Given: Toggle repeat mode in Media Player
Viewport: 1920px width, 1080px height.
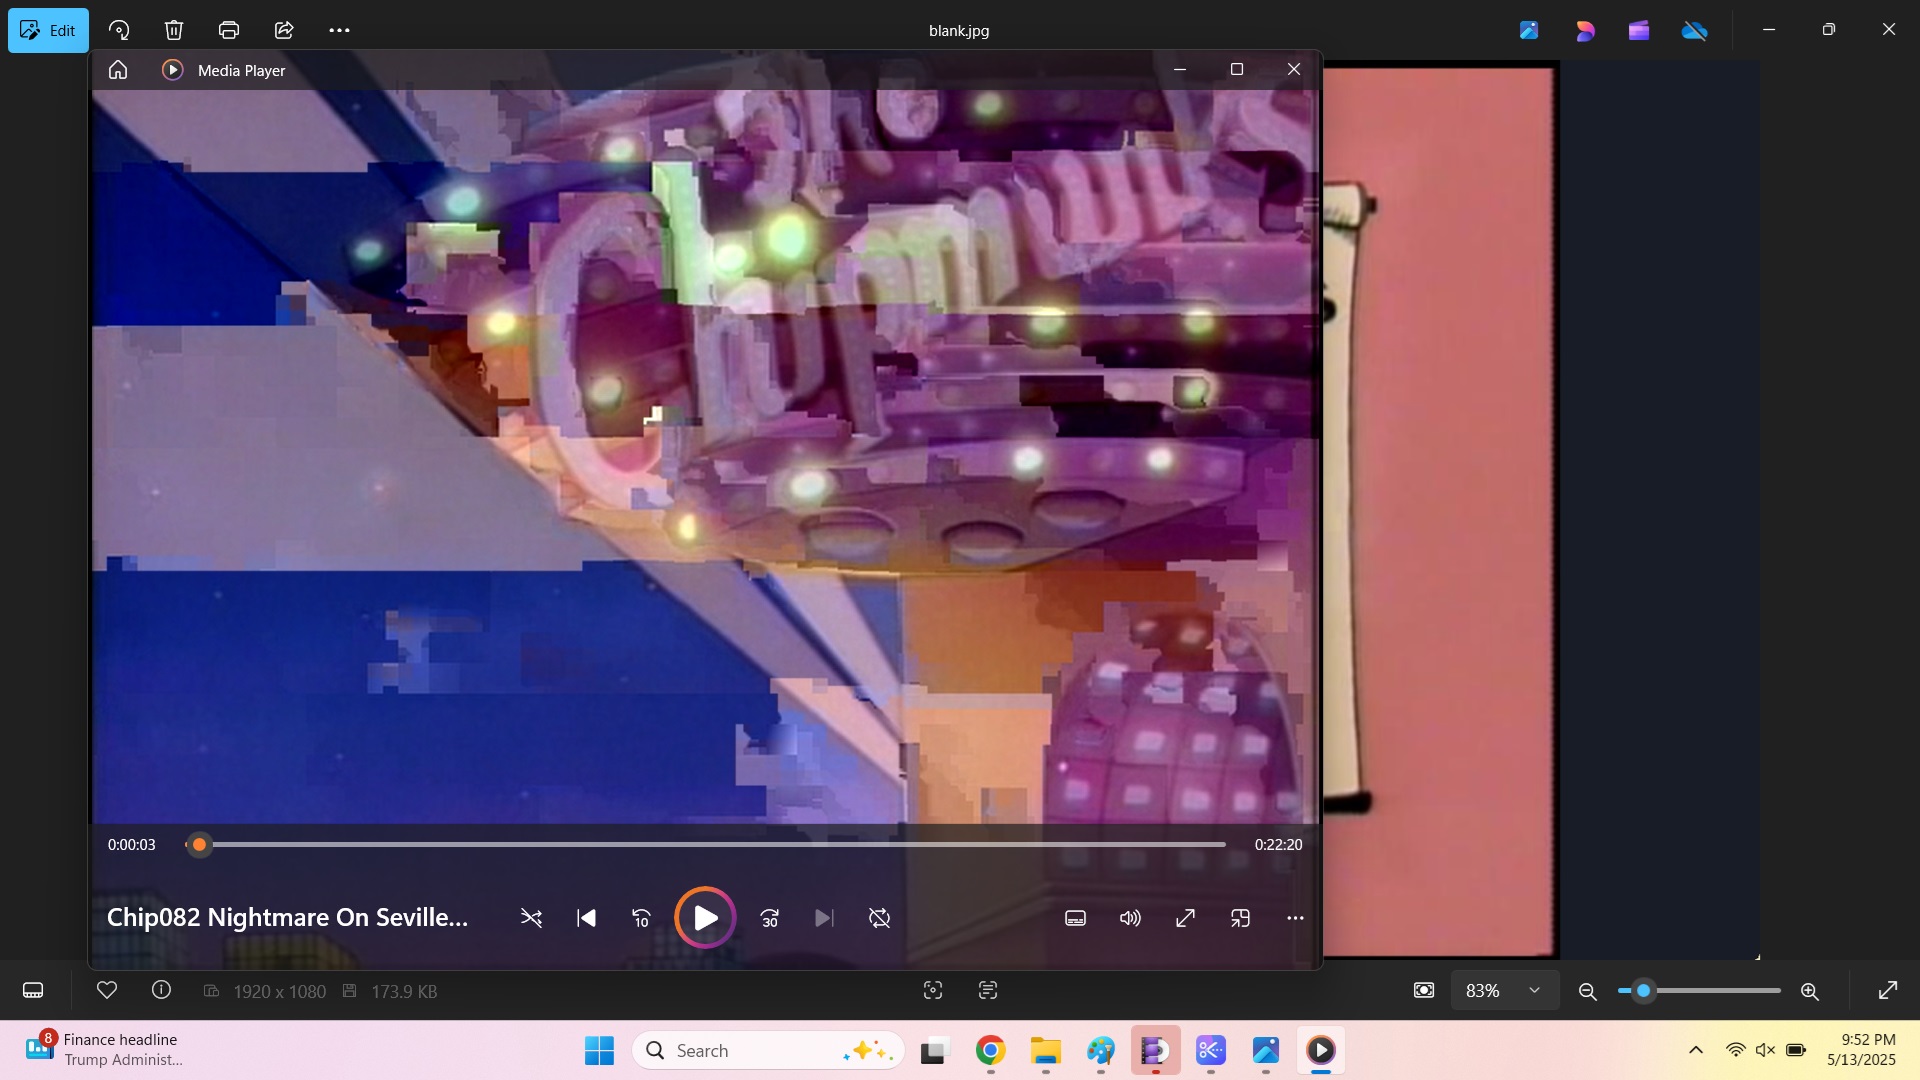Looking at the screenshot, I should tap(879, 918).
